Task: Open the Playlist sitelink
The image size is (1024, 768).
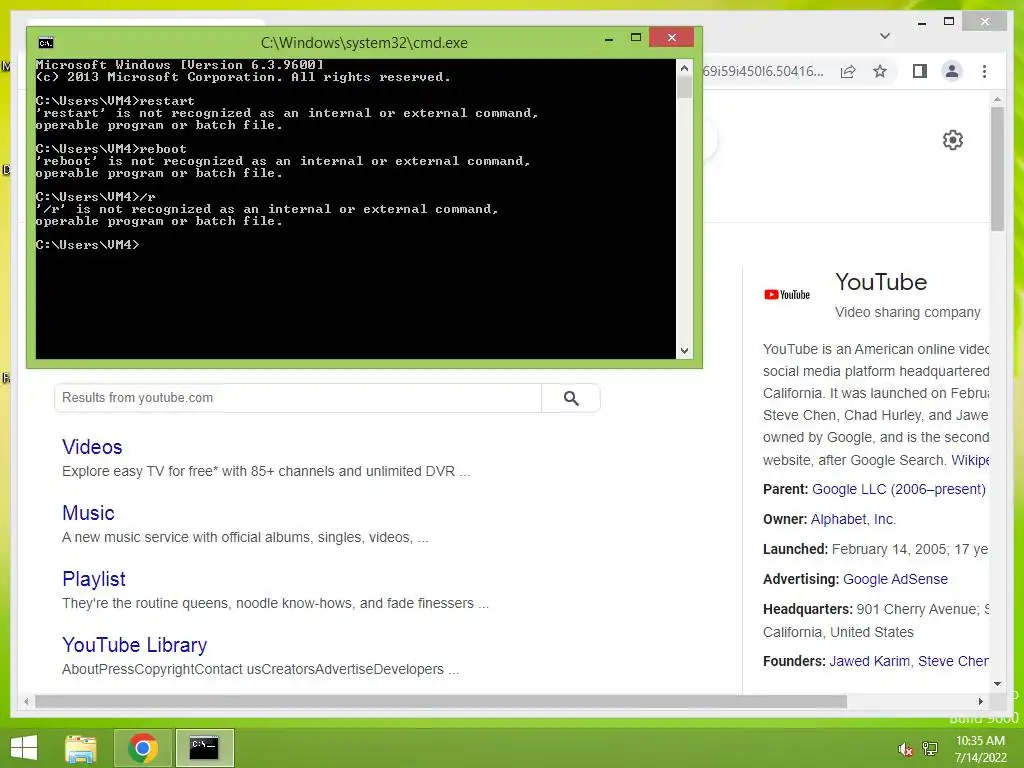Action: click(x=94, y=579)
